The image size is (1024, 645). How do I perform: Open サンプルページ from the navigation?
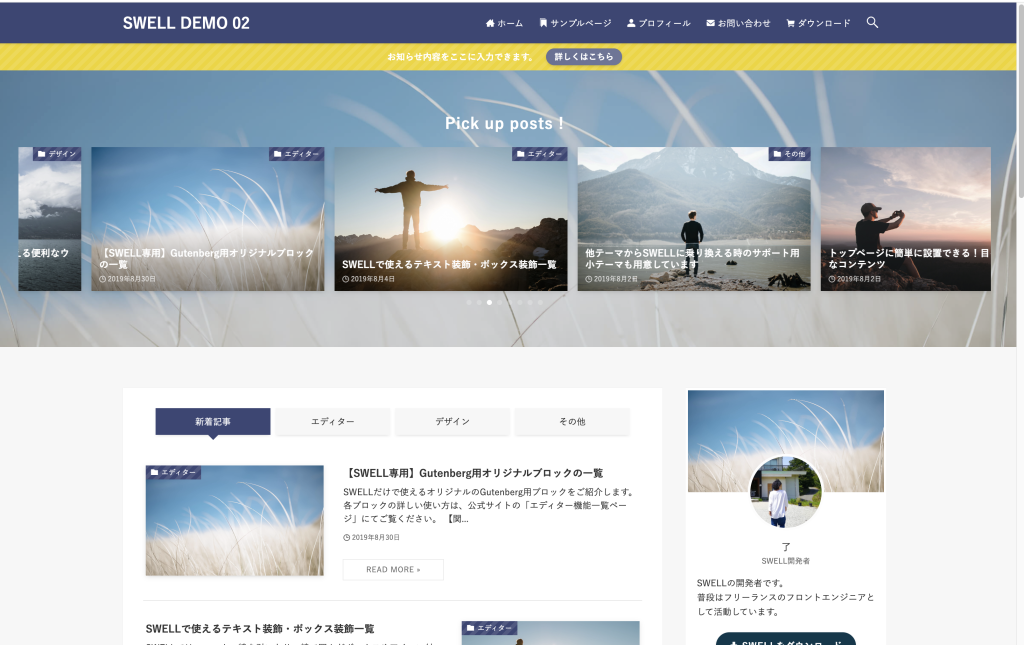574,23
